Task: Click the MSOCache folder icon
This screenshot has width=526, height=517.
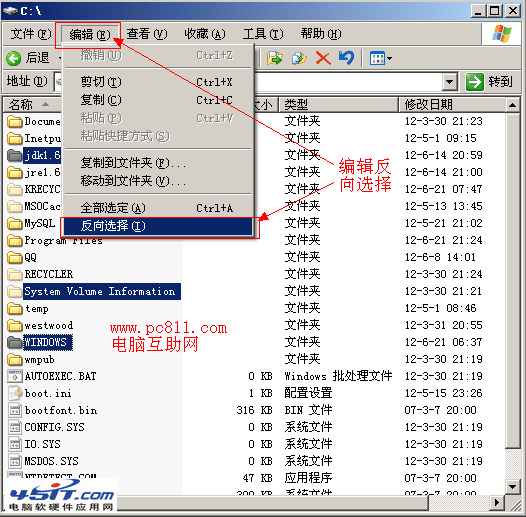Action: click(14, 206)
